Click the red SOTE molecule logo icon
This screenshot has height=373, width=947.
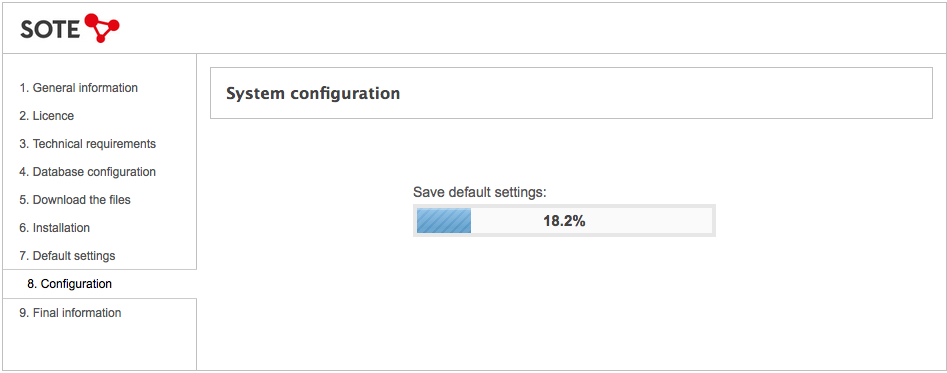pos(102,28)
